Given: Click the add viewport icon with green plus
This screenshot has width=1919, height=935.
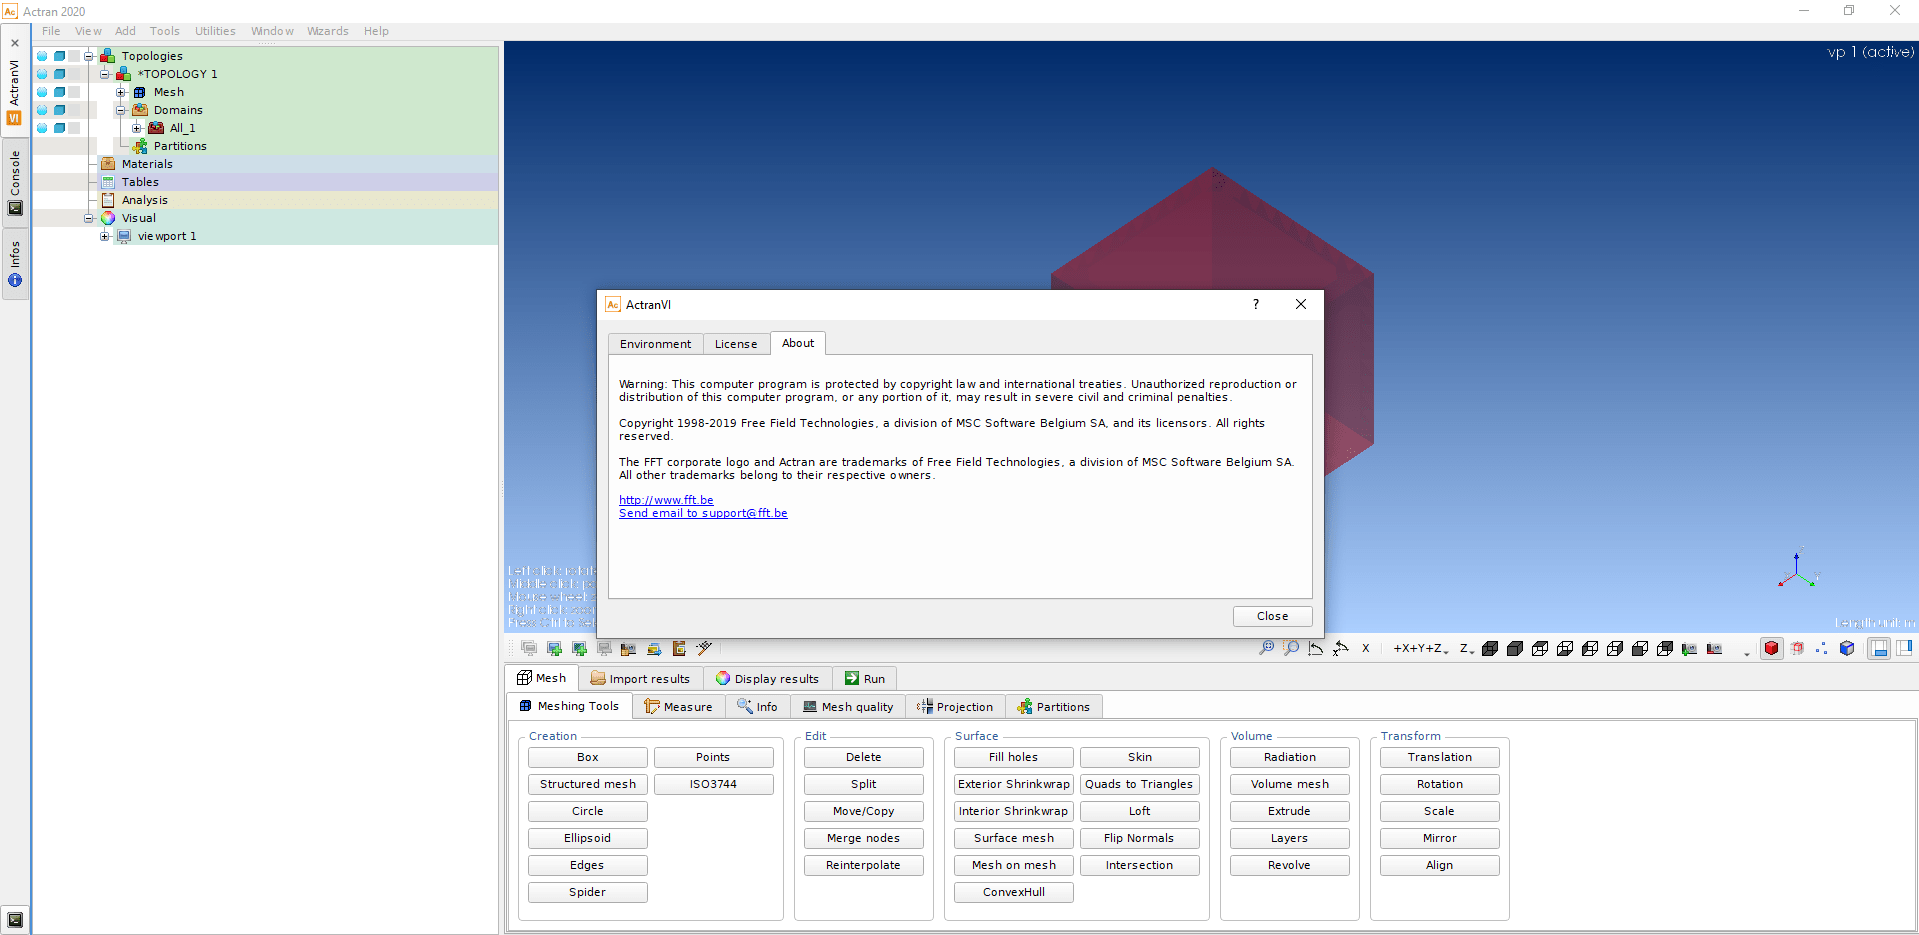Looking at the screenshot, I should coord(554,648).
